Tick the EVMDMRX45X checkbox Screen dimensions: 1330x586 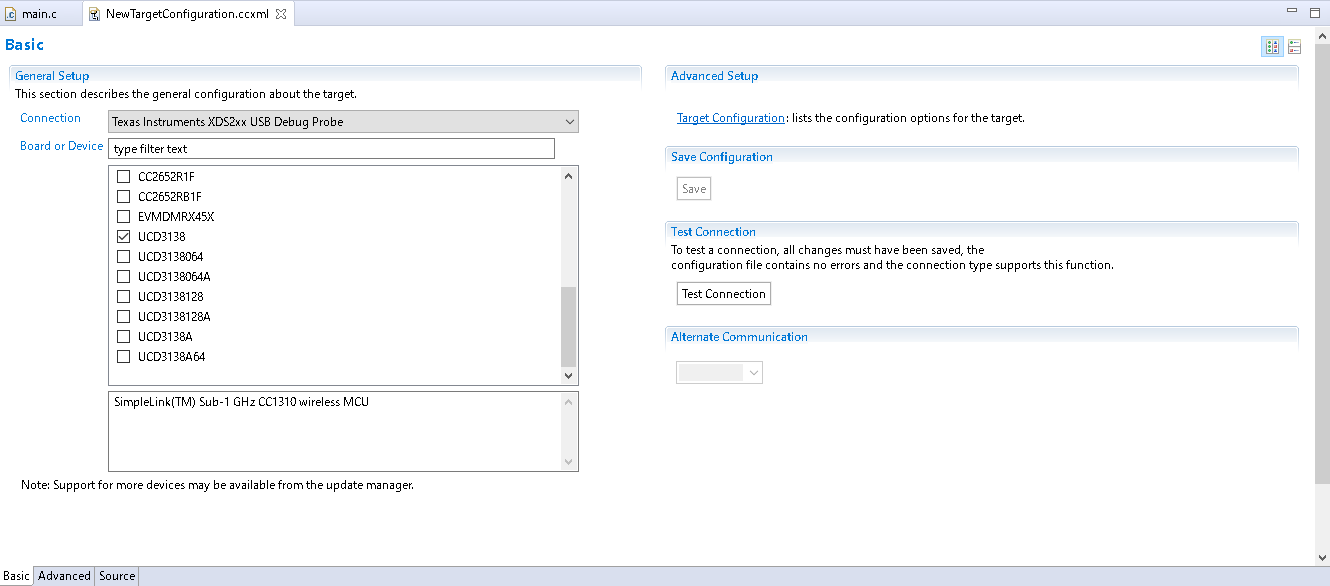[124, 217]
